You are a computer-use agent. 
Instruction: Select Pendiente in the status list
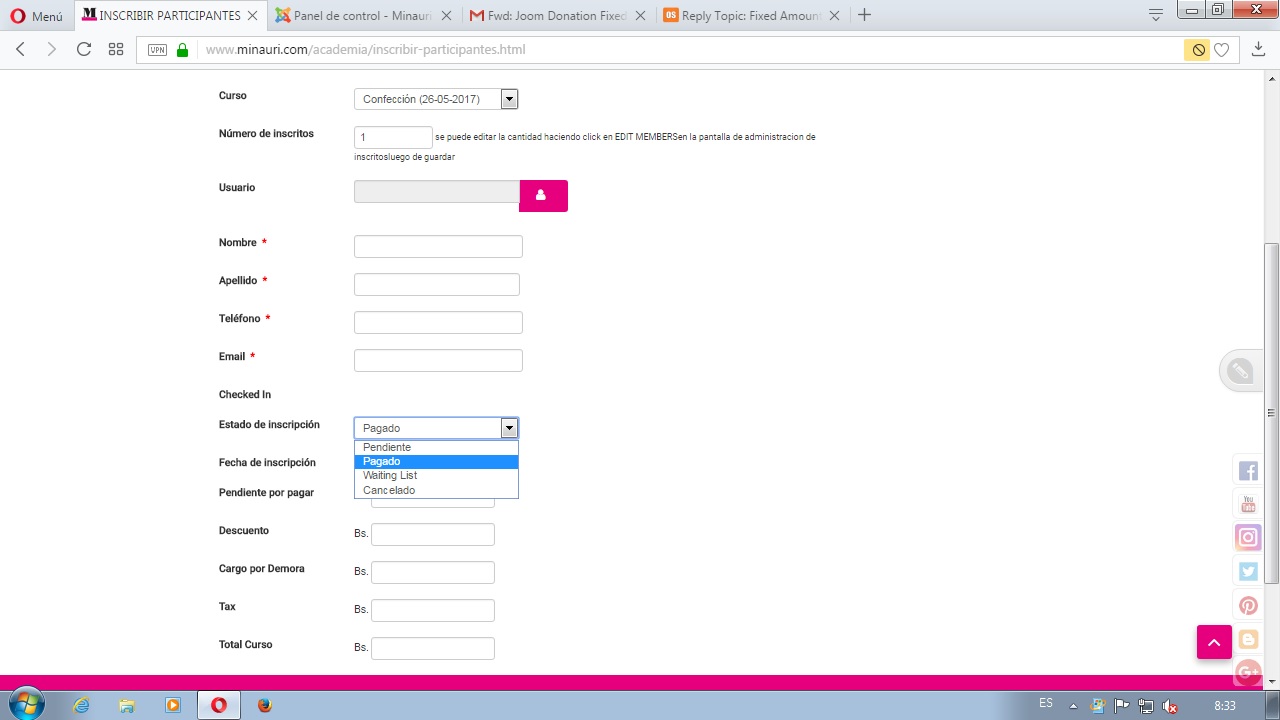click(387, 447)
